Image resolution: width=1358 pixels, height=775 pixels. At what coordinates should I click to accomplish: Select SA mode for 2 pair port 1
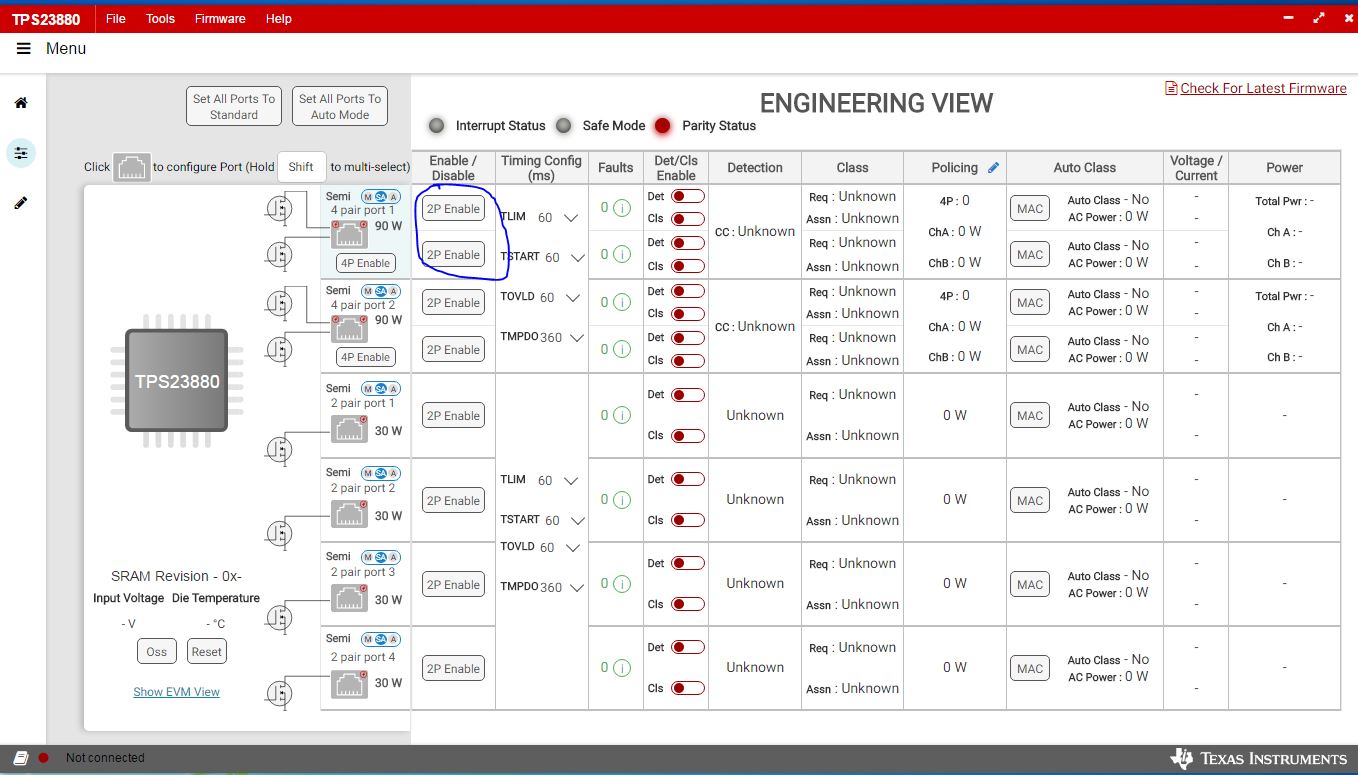(381, 388)
